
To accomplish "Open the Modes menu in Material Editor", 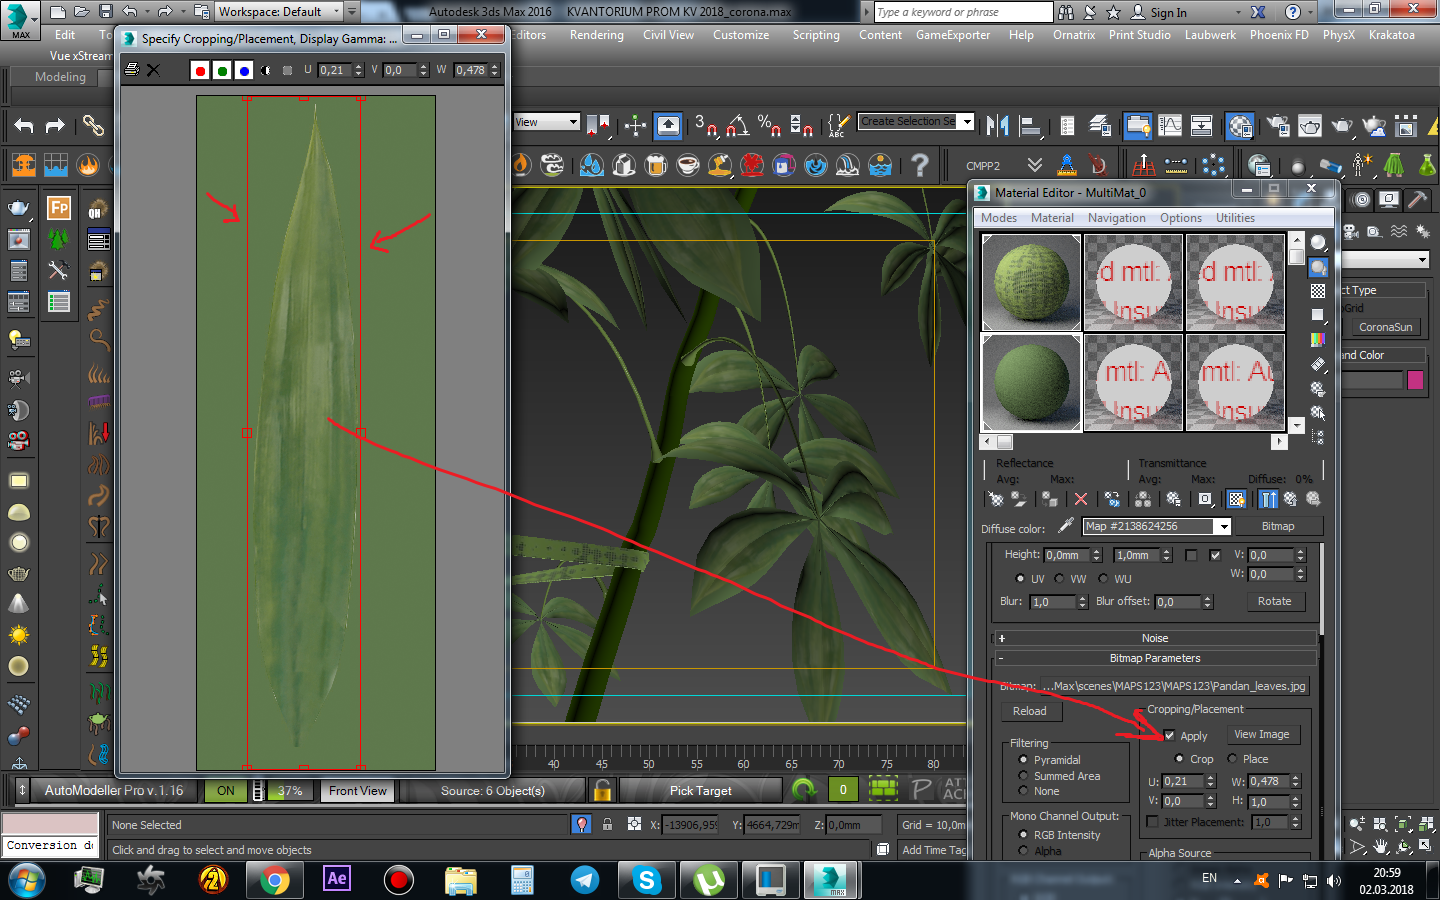I will click(x=999, y=218).
